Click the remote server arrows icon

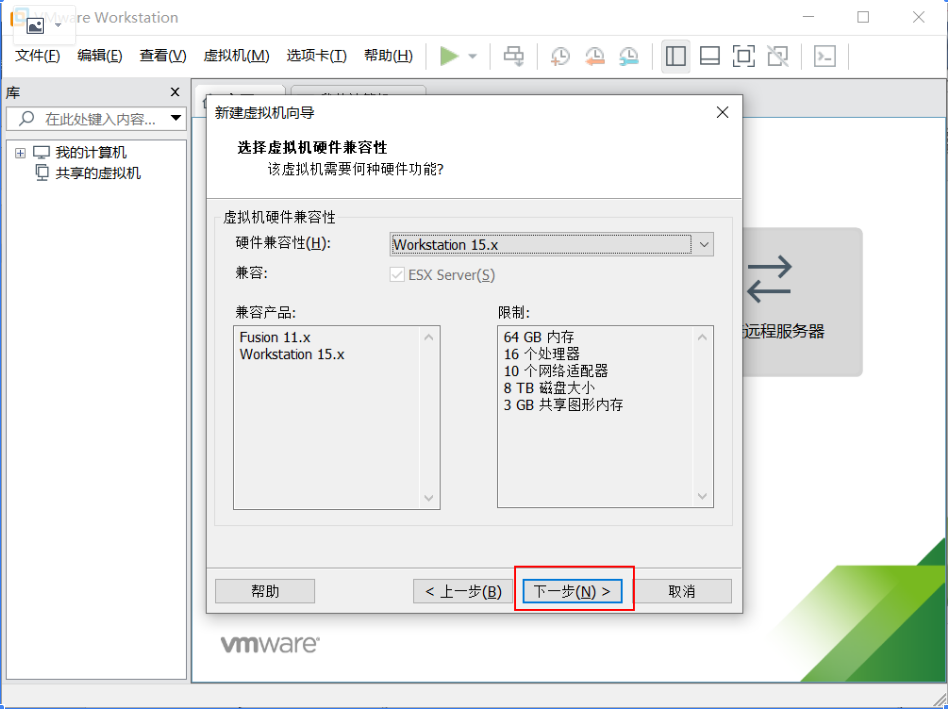[x=769, y=279]
